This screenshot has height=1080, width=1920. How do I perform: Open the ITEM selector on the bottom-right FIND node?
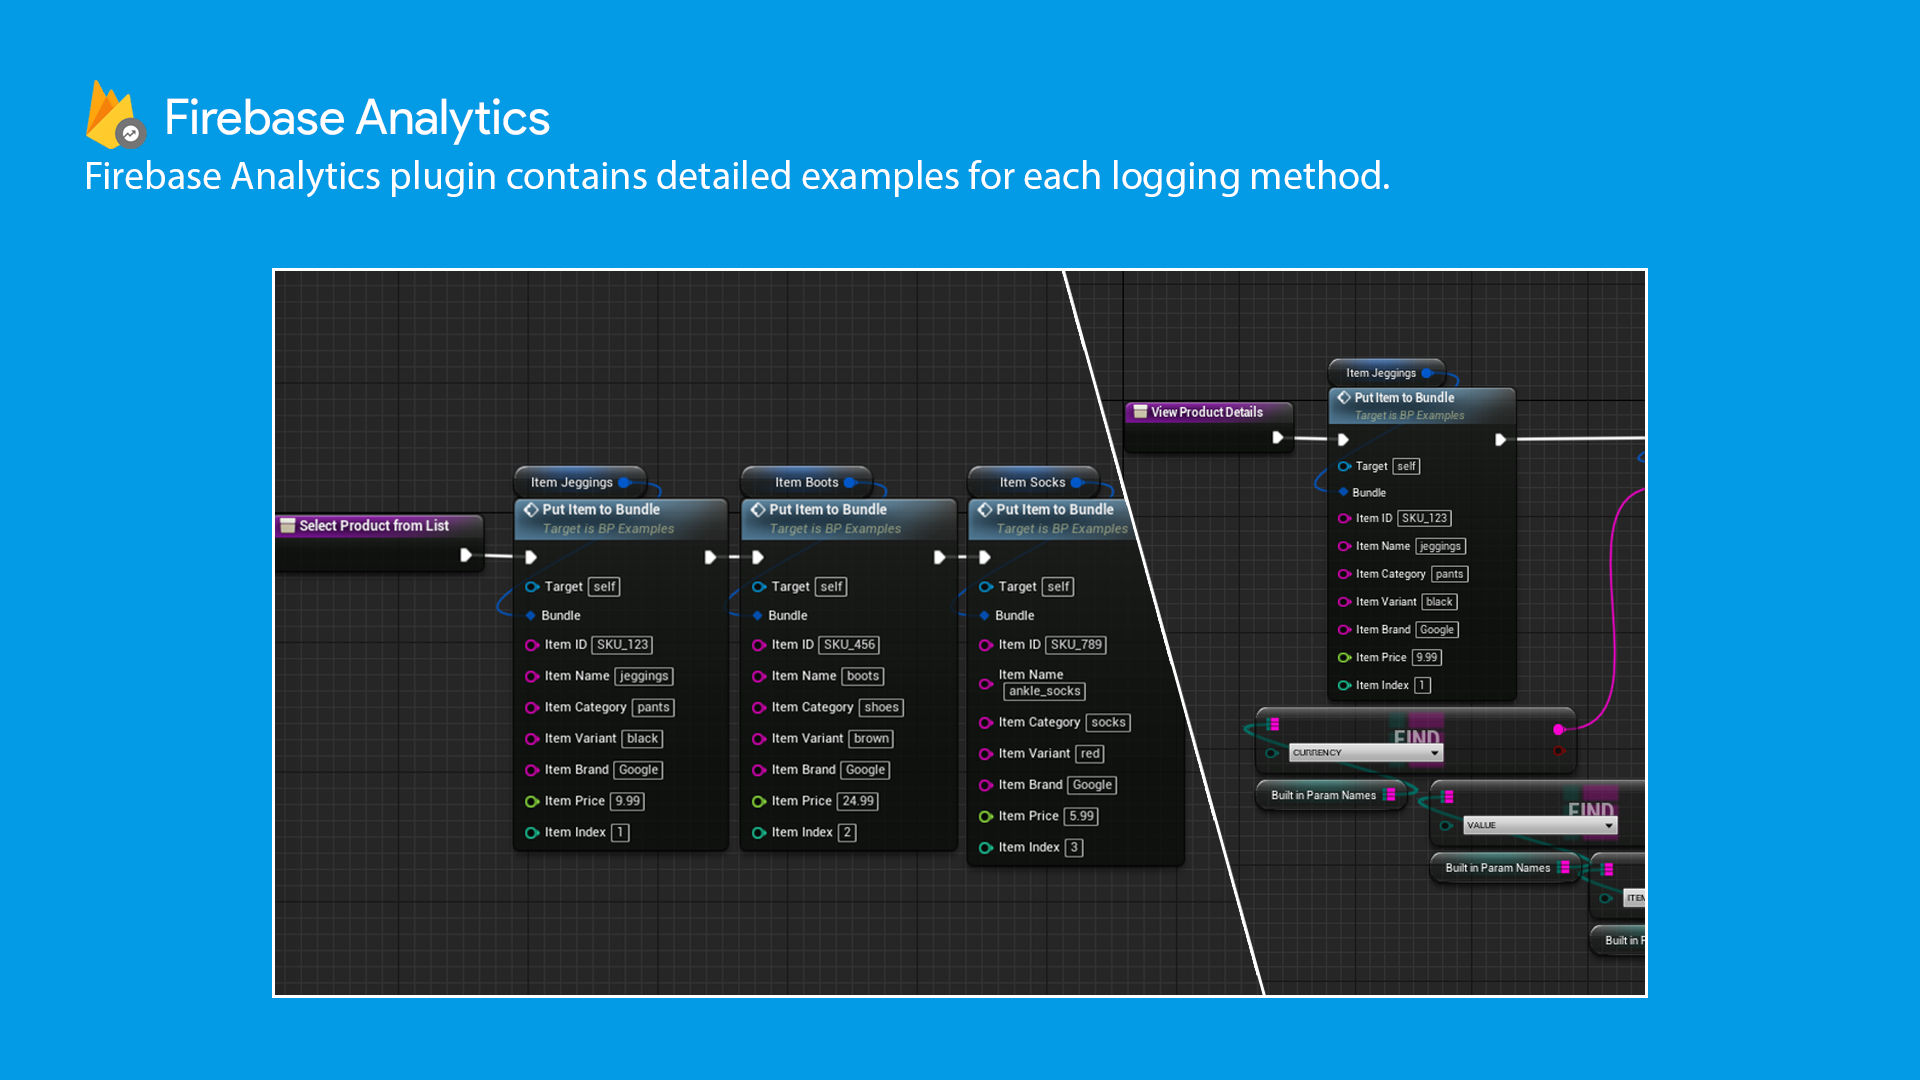pyautogui.click(x=1636, y=897)
